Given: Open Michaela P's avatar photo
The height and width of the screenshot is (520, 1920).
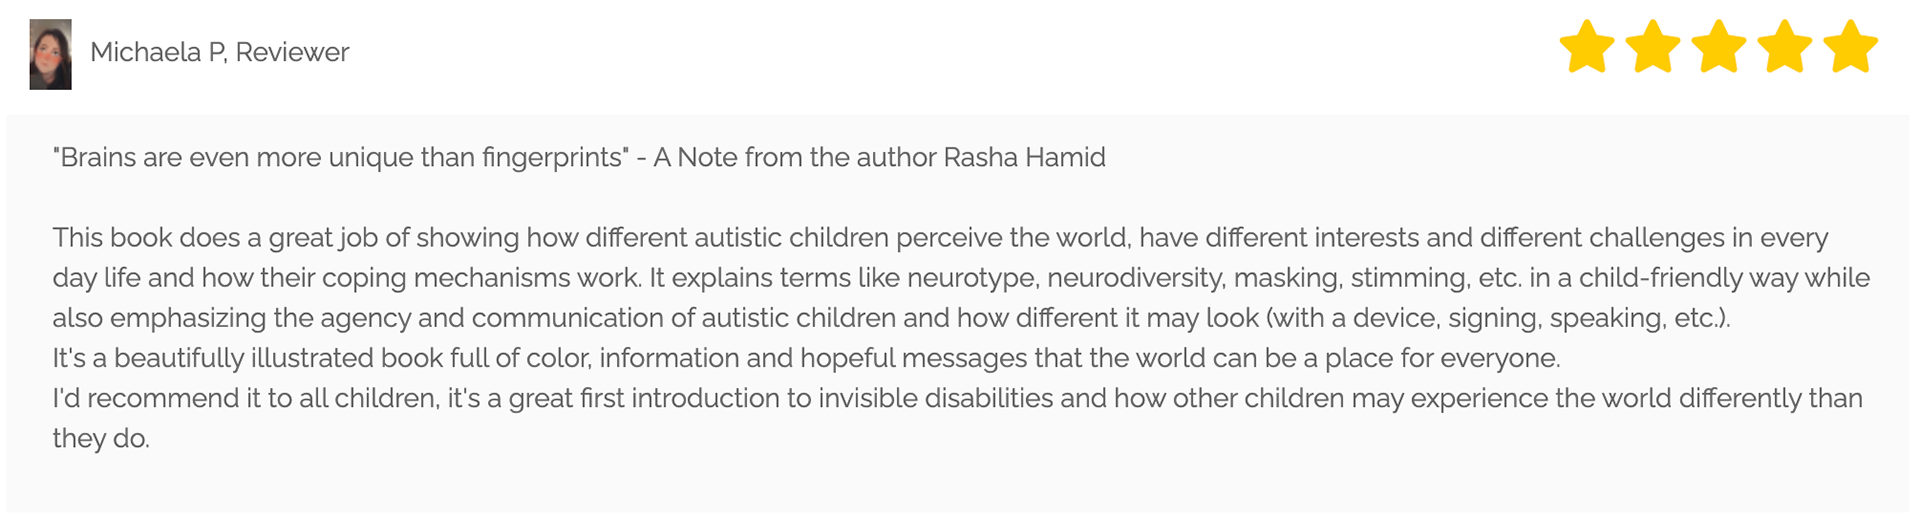Looking at the screenshot, I should [50, 54].
